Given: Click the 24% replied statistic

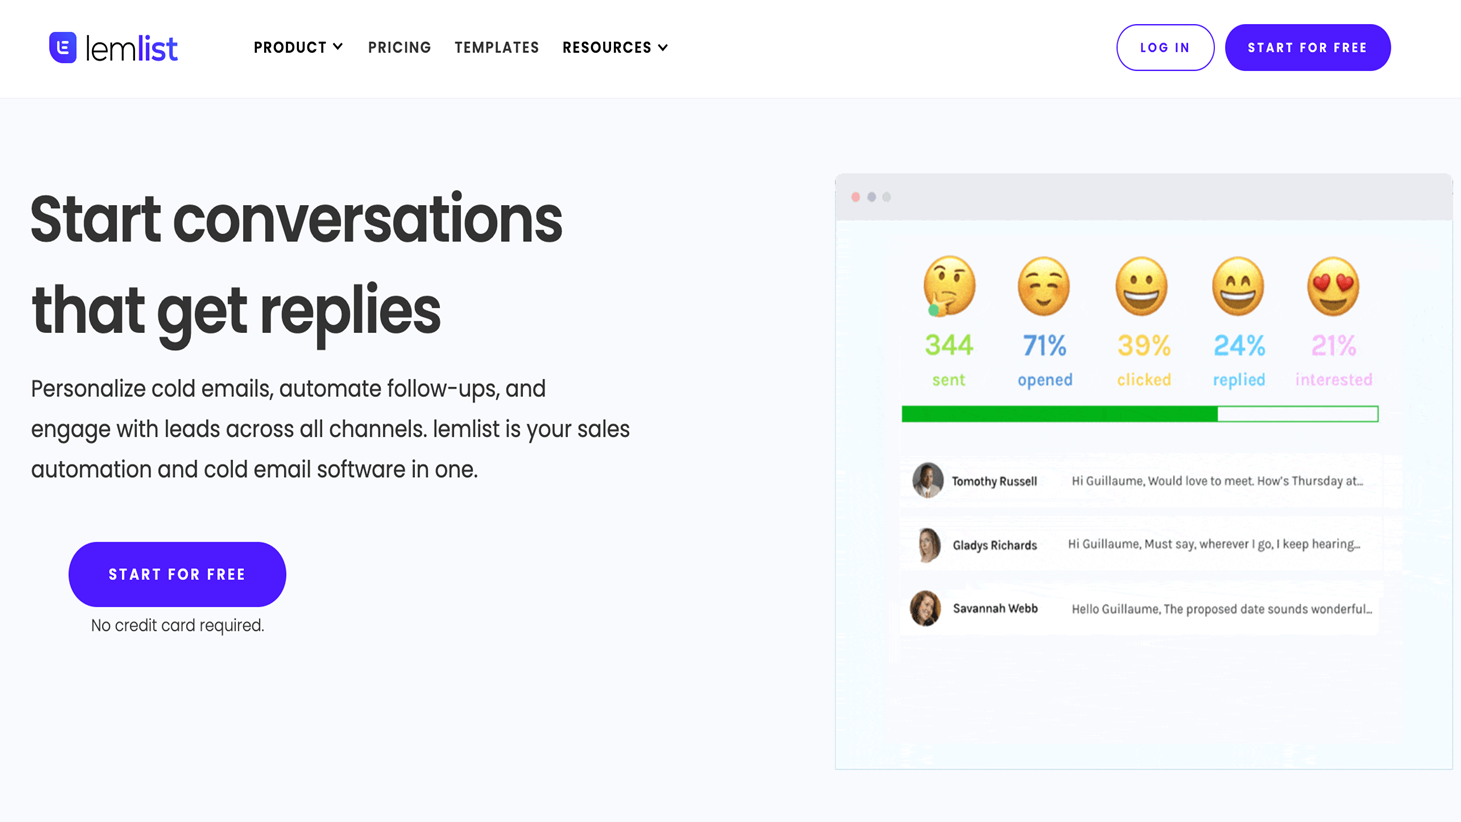Looking at the screenshot, I should tap(1239, 360).
